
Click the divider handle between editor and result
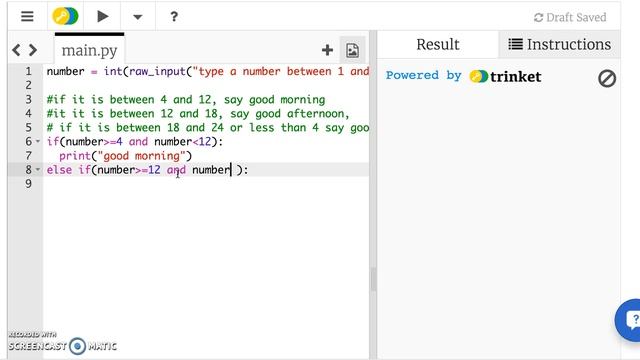[x=373, y=279]
